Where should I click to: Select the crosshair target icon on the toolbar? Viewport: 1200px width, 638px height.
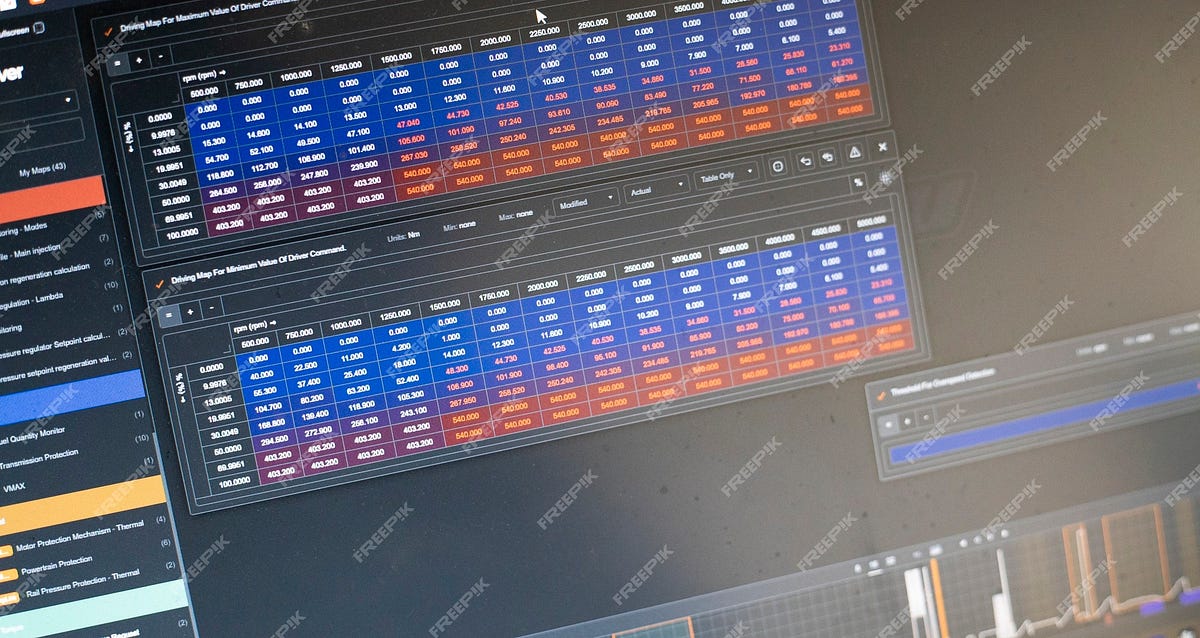778,167
